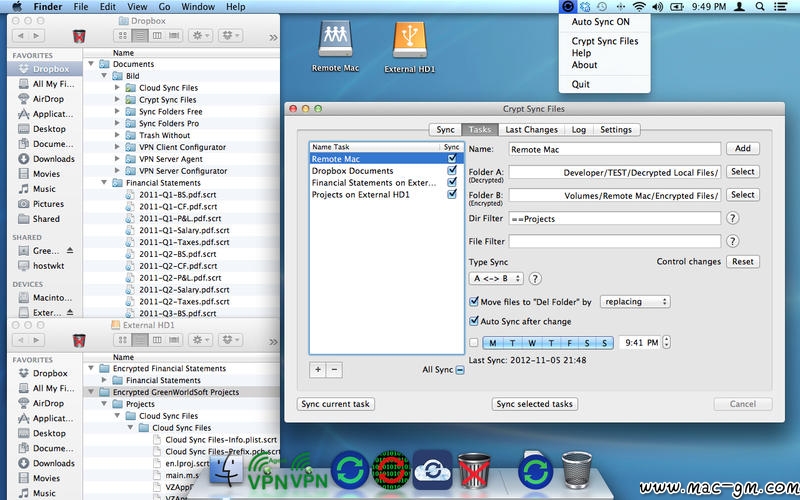Open the replacing dropdown
800x500 pixels.
[x=635, y=302]
